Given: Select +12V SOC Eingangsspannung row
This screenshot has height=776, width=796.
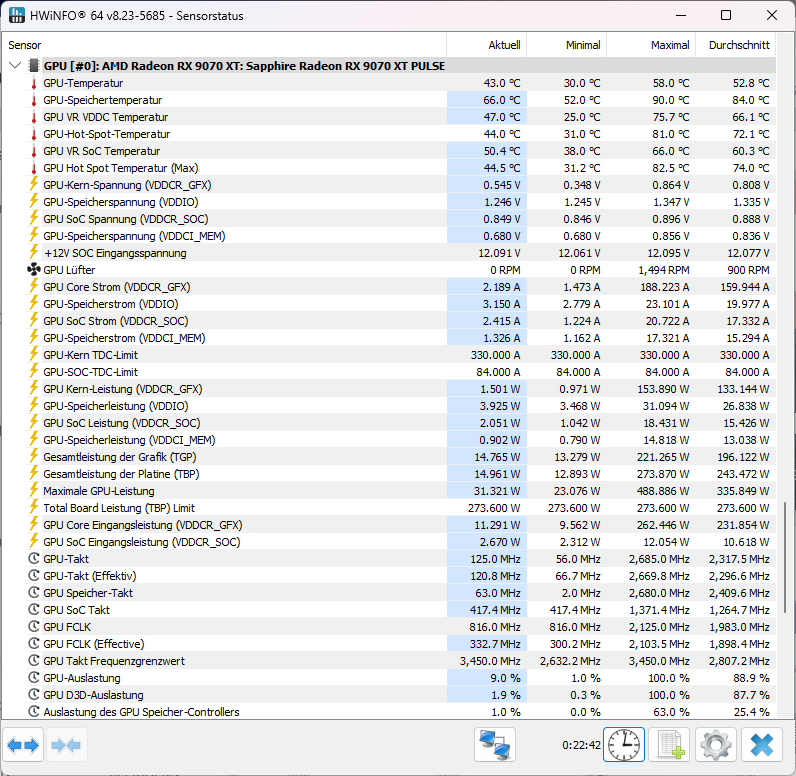Looking at the screenshot, I should click(x=401, y=253).
